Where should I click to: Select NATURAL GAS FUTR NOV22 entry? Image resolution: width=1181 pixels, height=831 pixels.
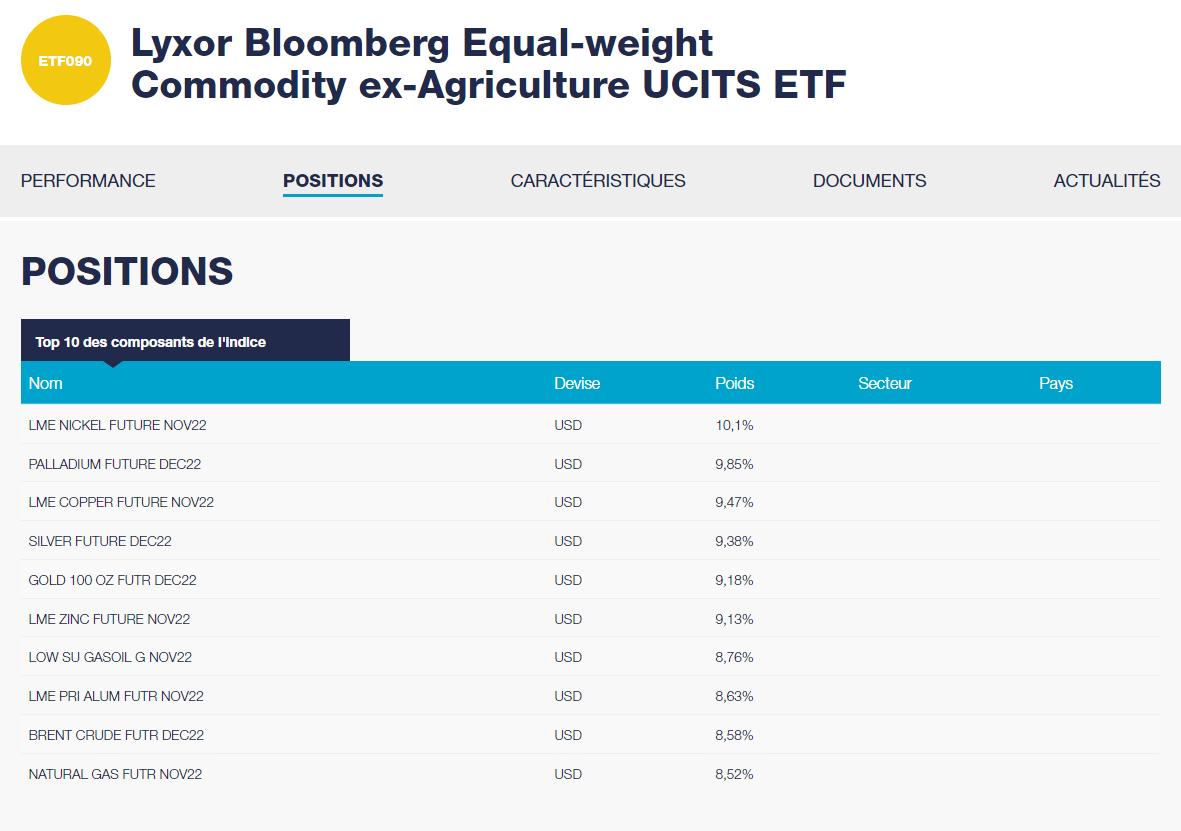[x=115, y=774]
